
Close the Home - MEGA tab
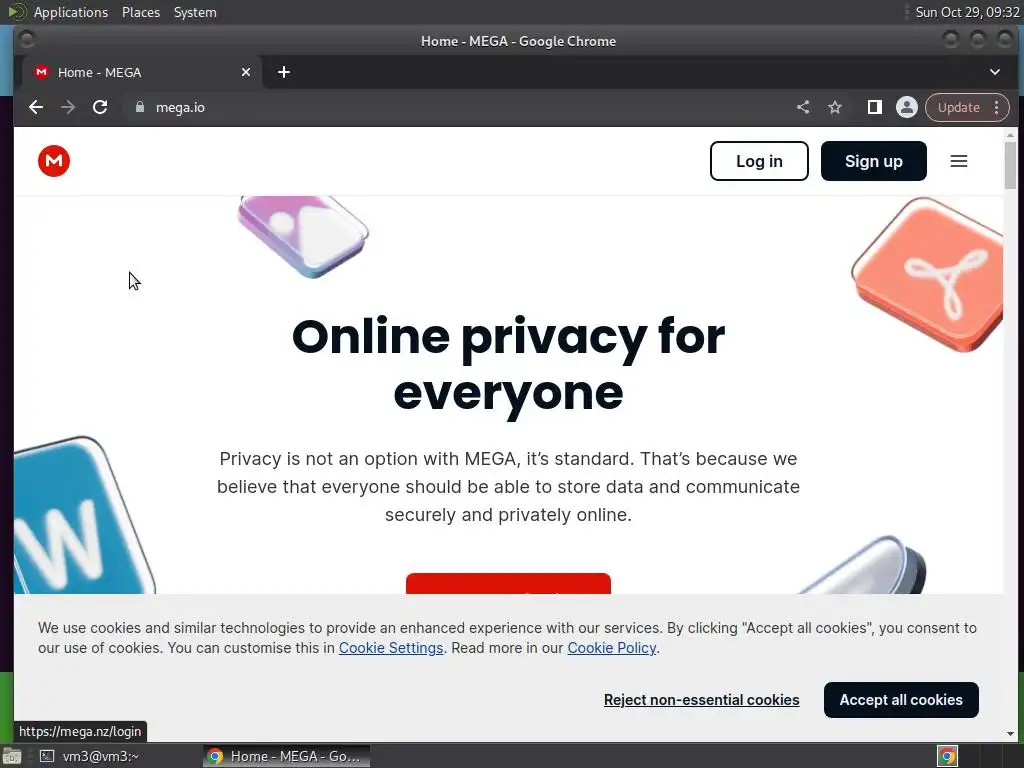coord(246,72)
